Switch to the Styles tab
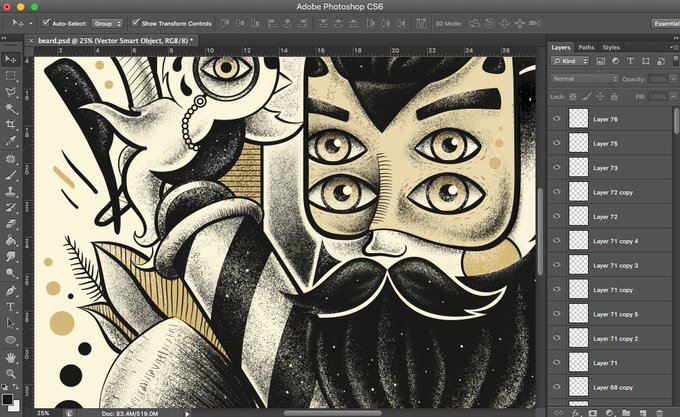Image resolution: width=680 pixels, height=417 pixels. (x=611, y=47)
